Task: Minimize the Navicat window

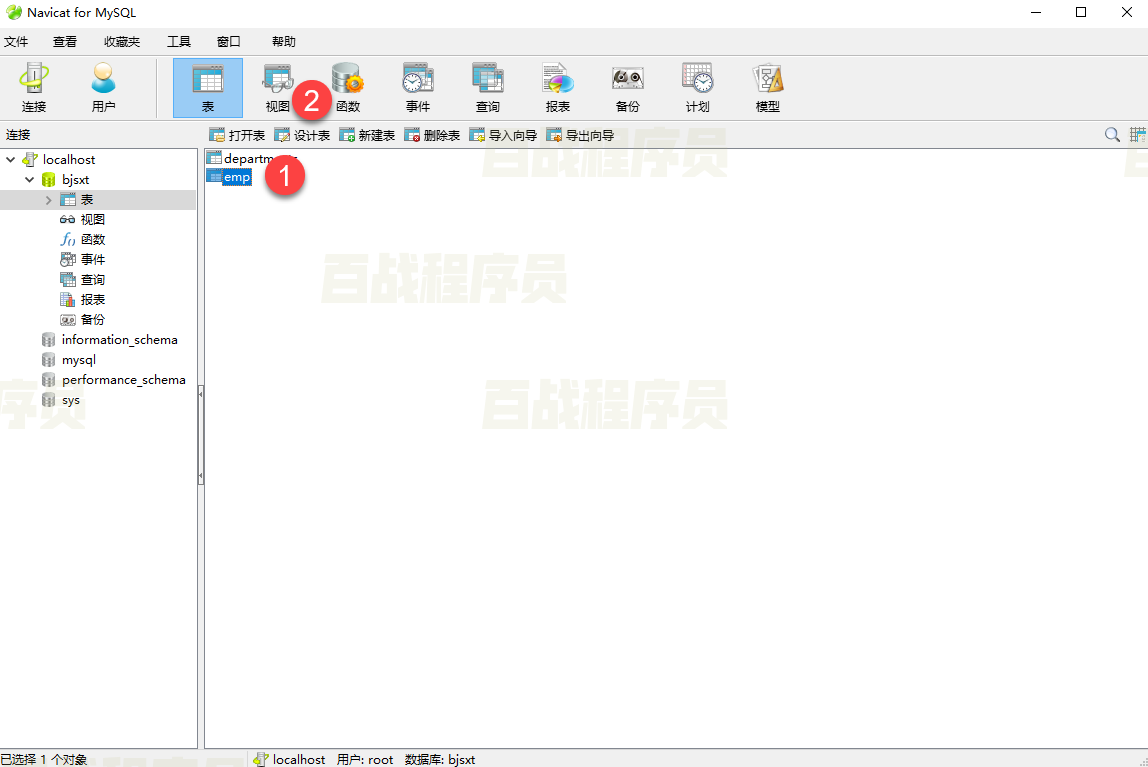Action: 1036,12
